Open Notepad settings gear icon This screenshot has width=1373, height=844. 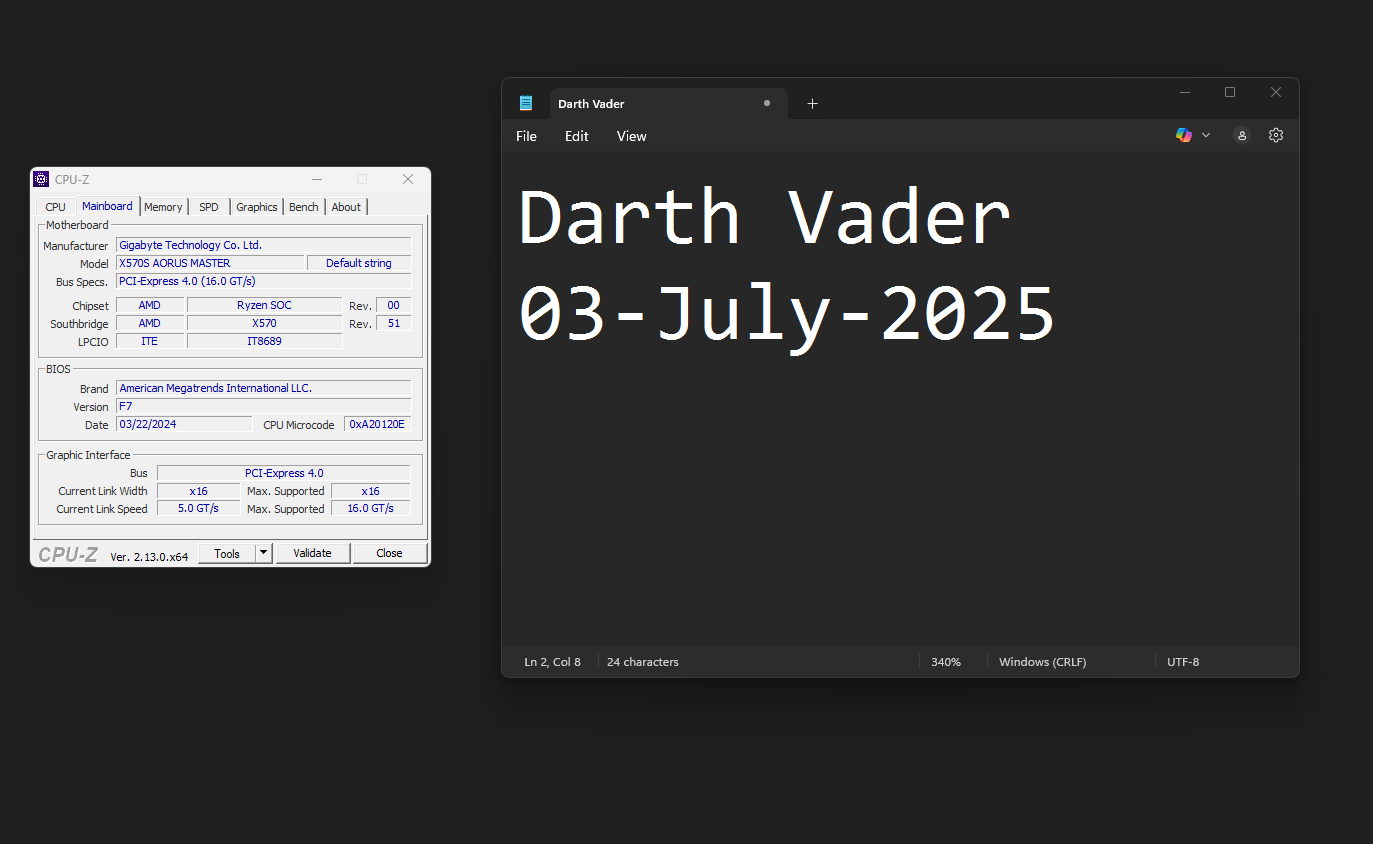(x=1276, y=135)
